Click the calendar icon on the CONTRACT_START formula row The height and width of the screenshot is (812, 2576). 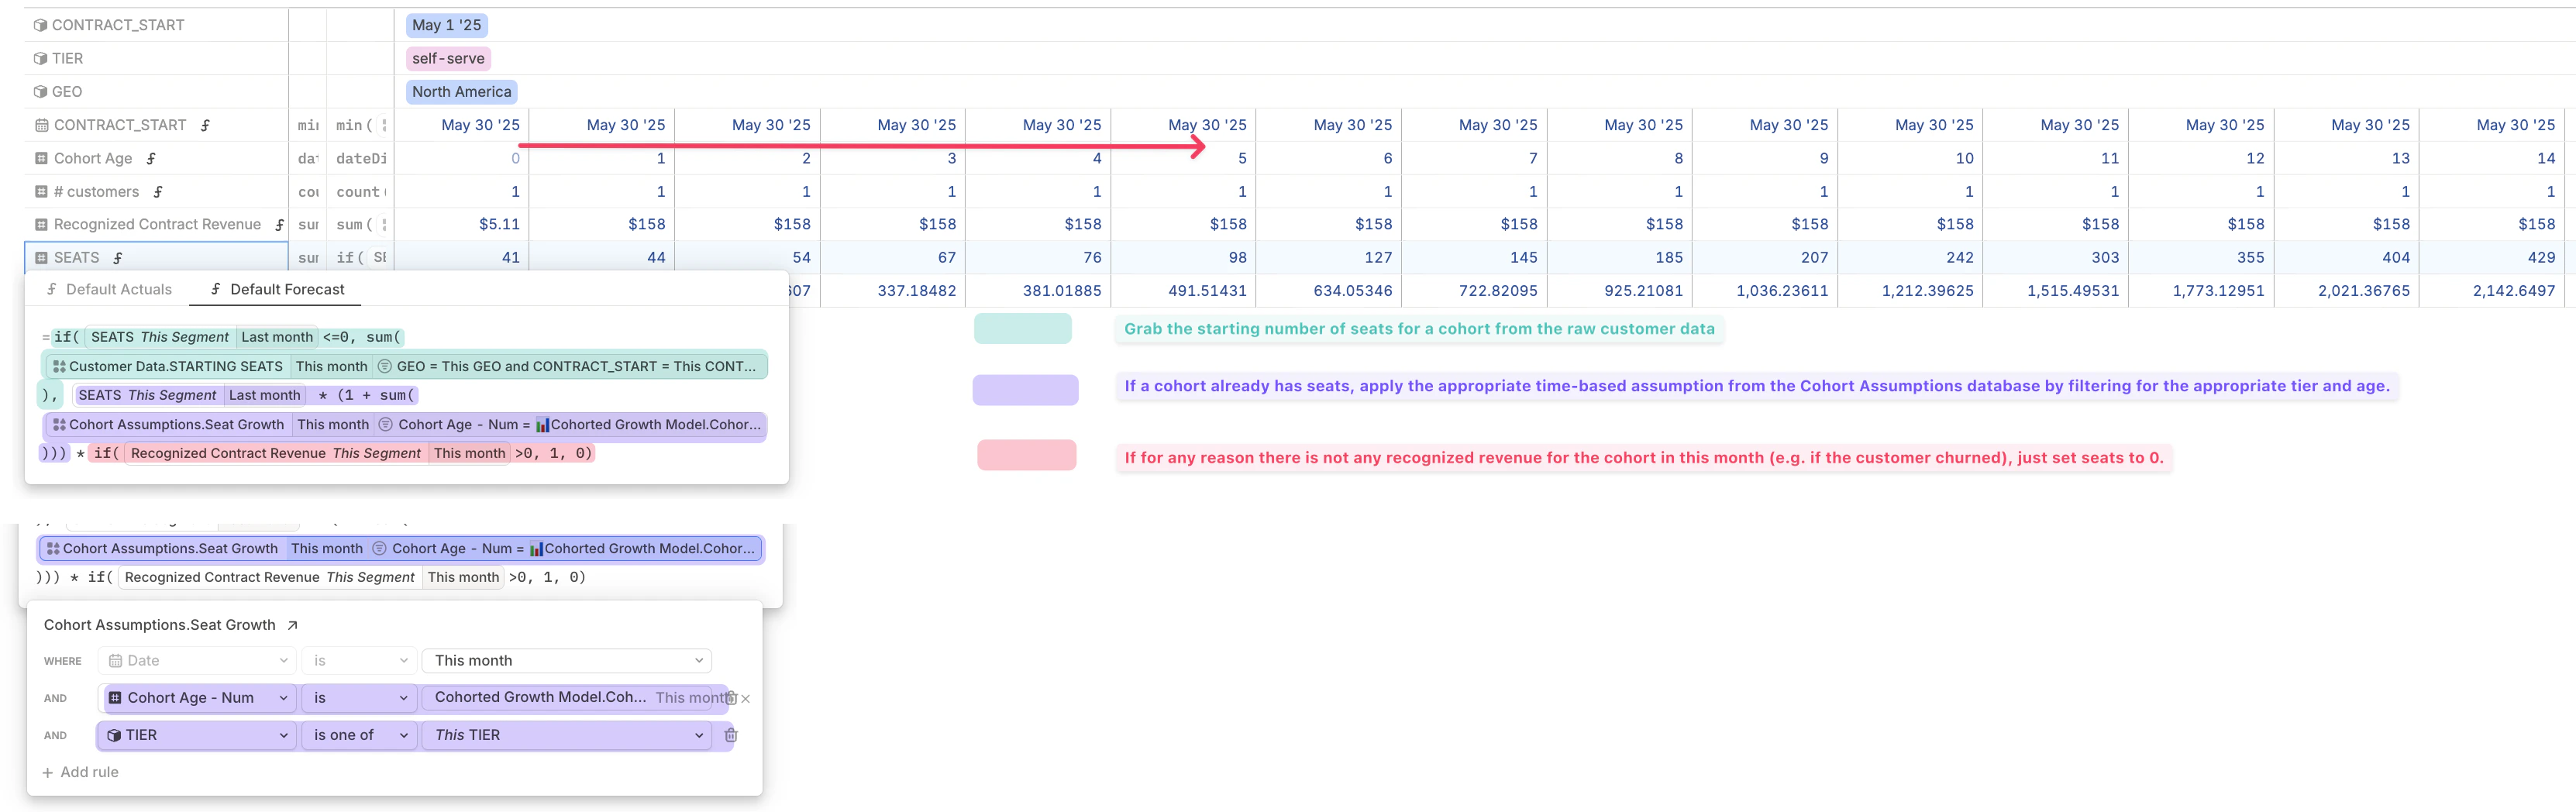tap(42, 125)
